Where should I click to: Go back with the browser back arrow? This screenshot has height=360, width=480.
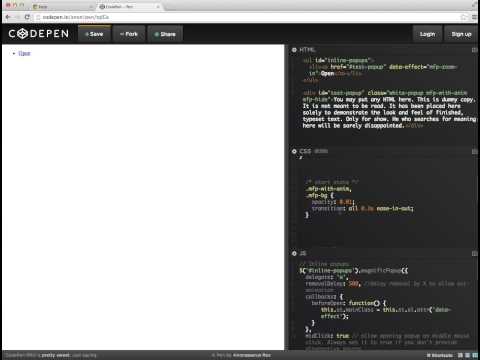8,17
